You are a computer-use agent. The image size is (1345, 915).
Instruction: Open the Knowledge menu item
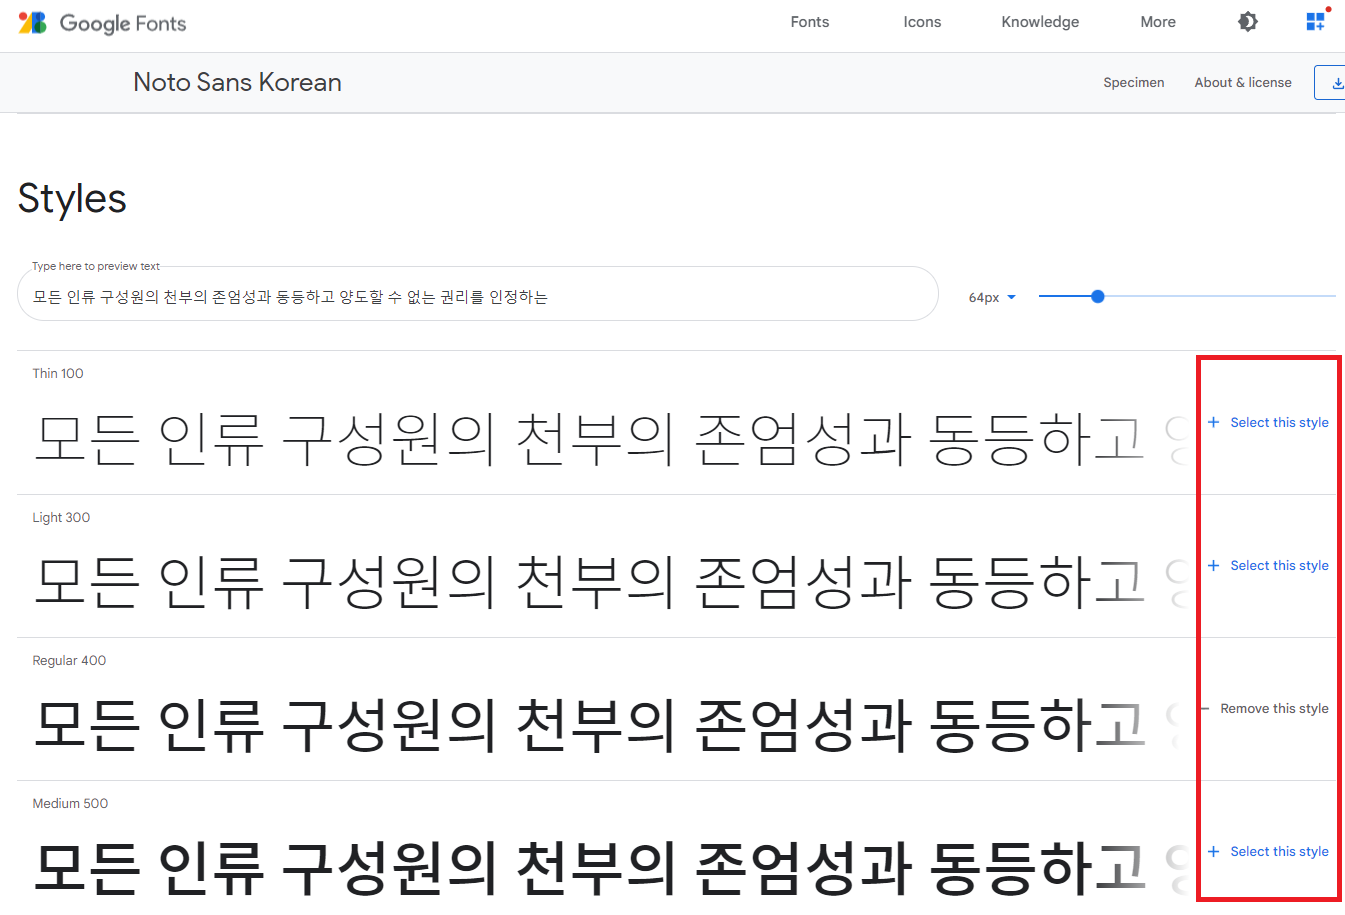[x=1040, y=22]
